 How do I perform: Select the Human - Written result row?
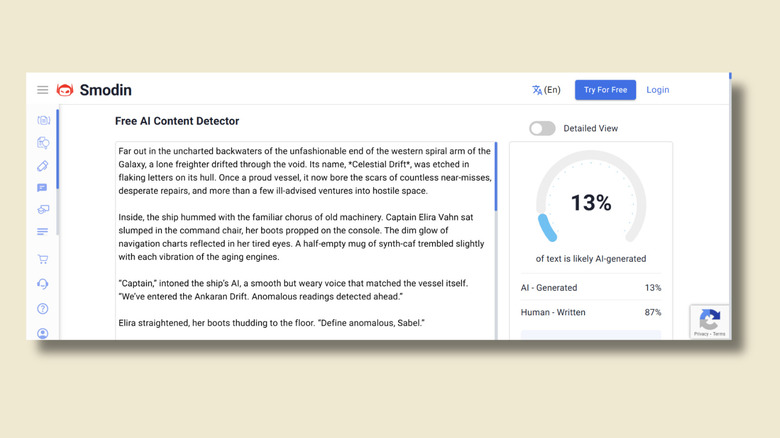click(590, 313)
